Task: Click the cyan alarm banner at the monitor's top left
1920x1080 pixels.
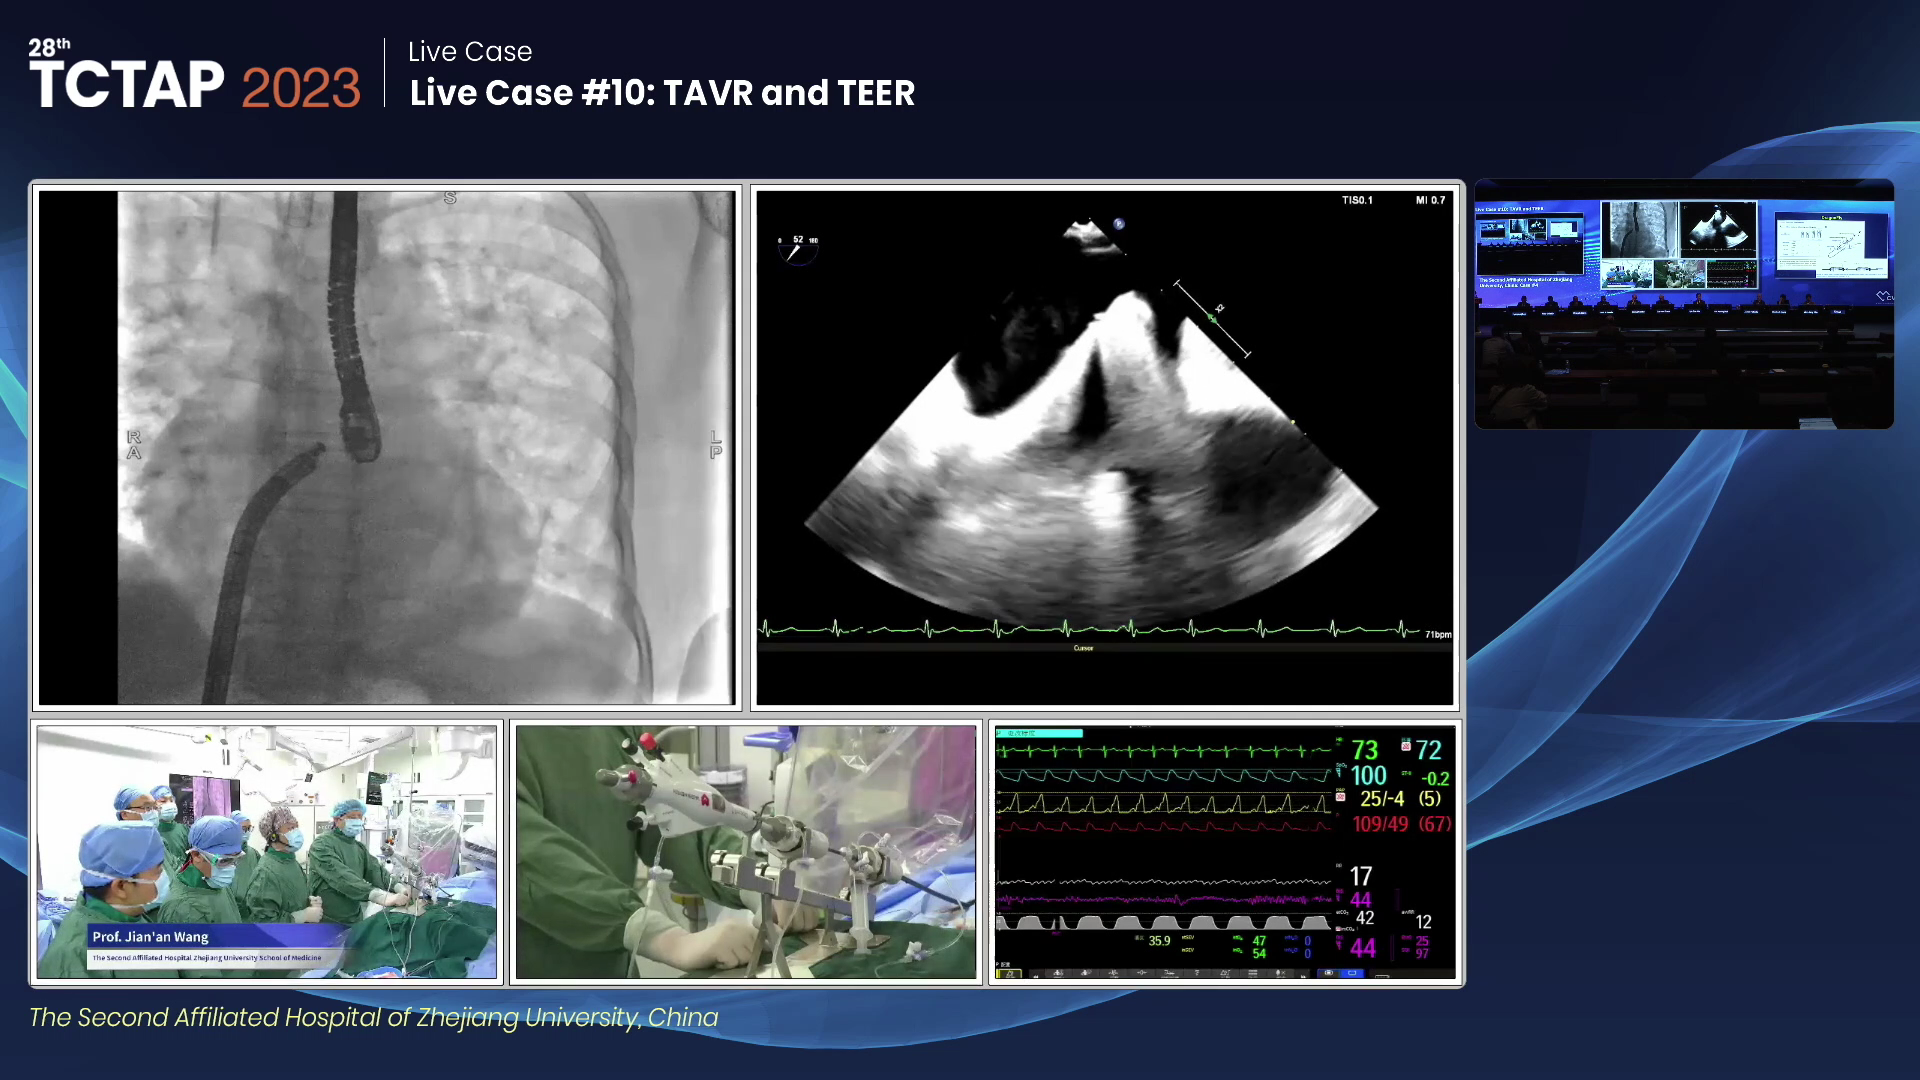Action: click(1040, 733)
